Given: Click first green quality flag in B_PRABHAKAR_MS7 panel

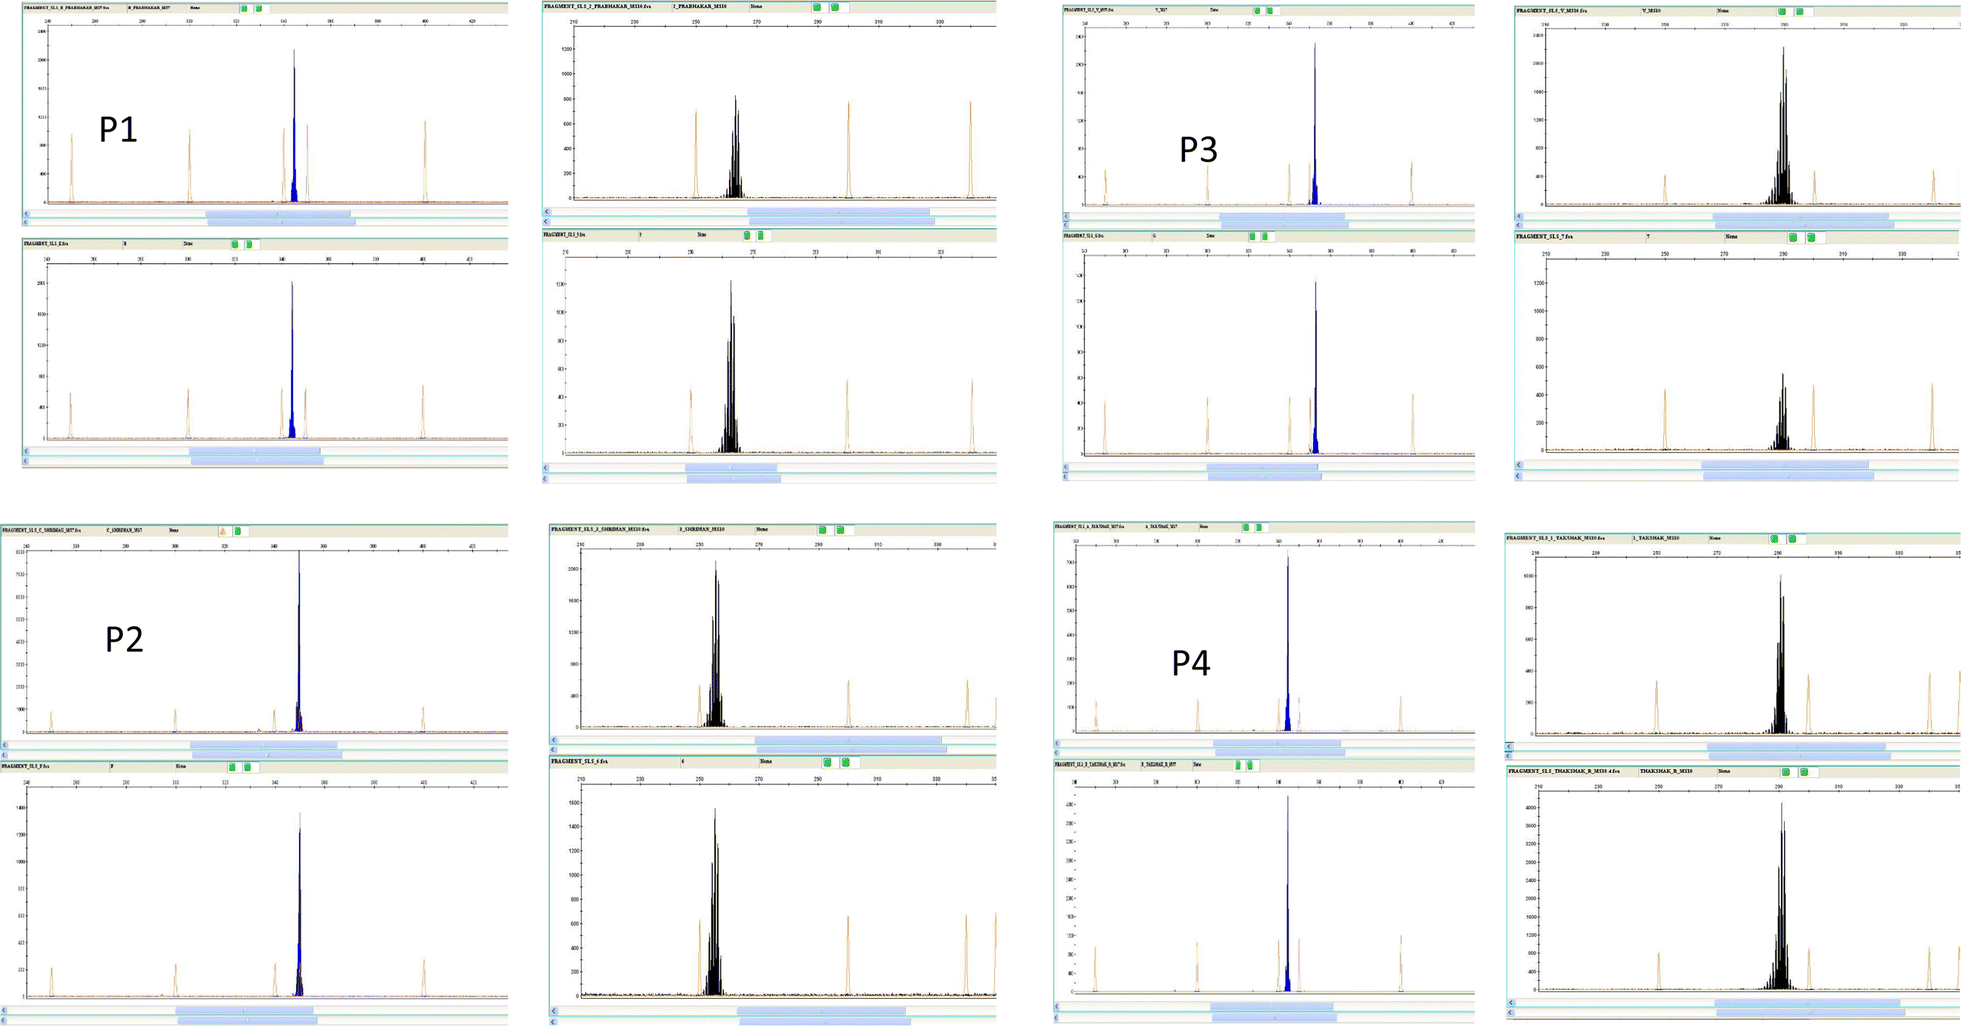Looking at the screenshot, I should pyautogui.click(x=244, y=8).
